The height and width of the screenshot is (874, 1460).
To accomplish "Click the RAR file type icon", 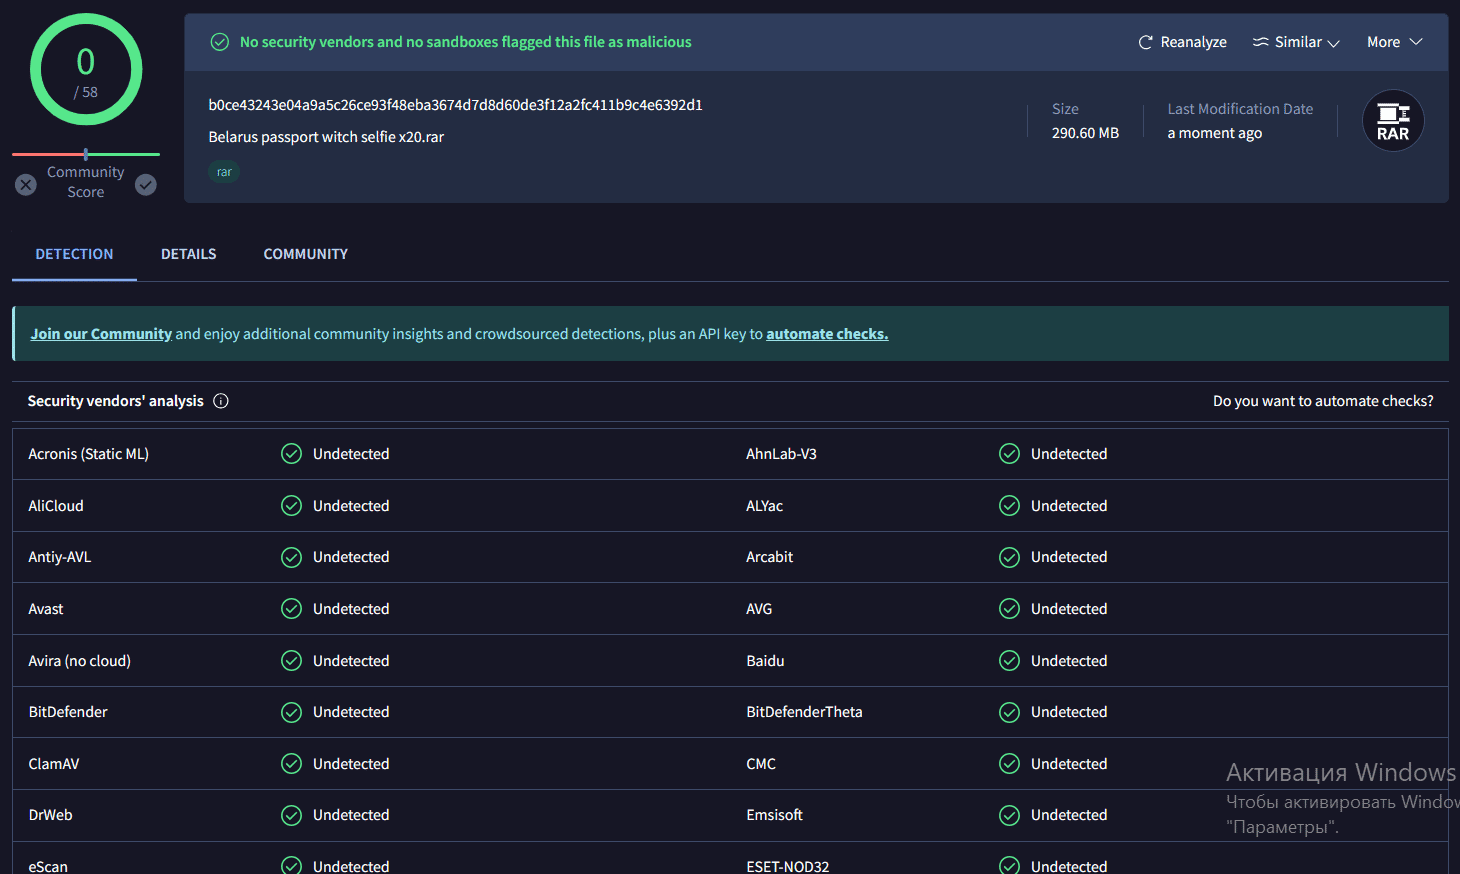I will 1393,121.
